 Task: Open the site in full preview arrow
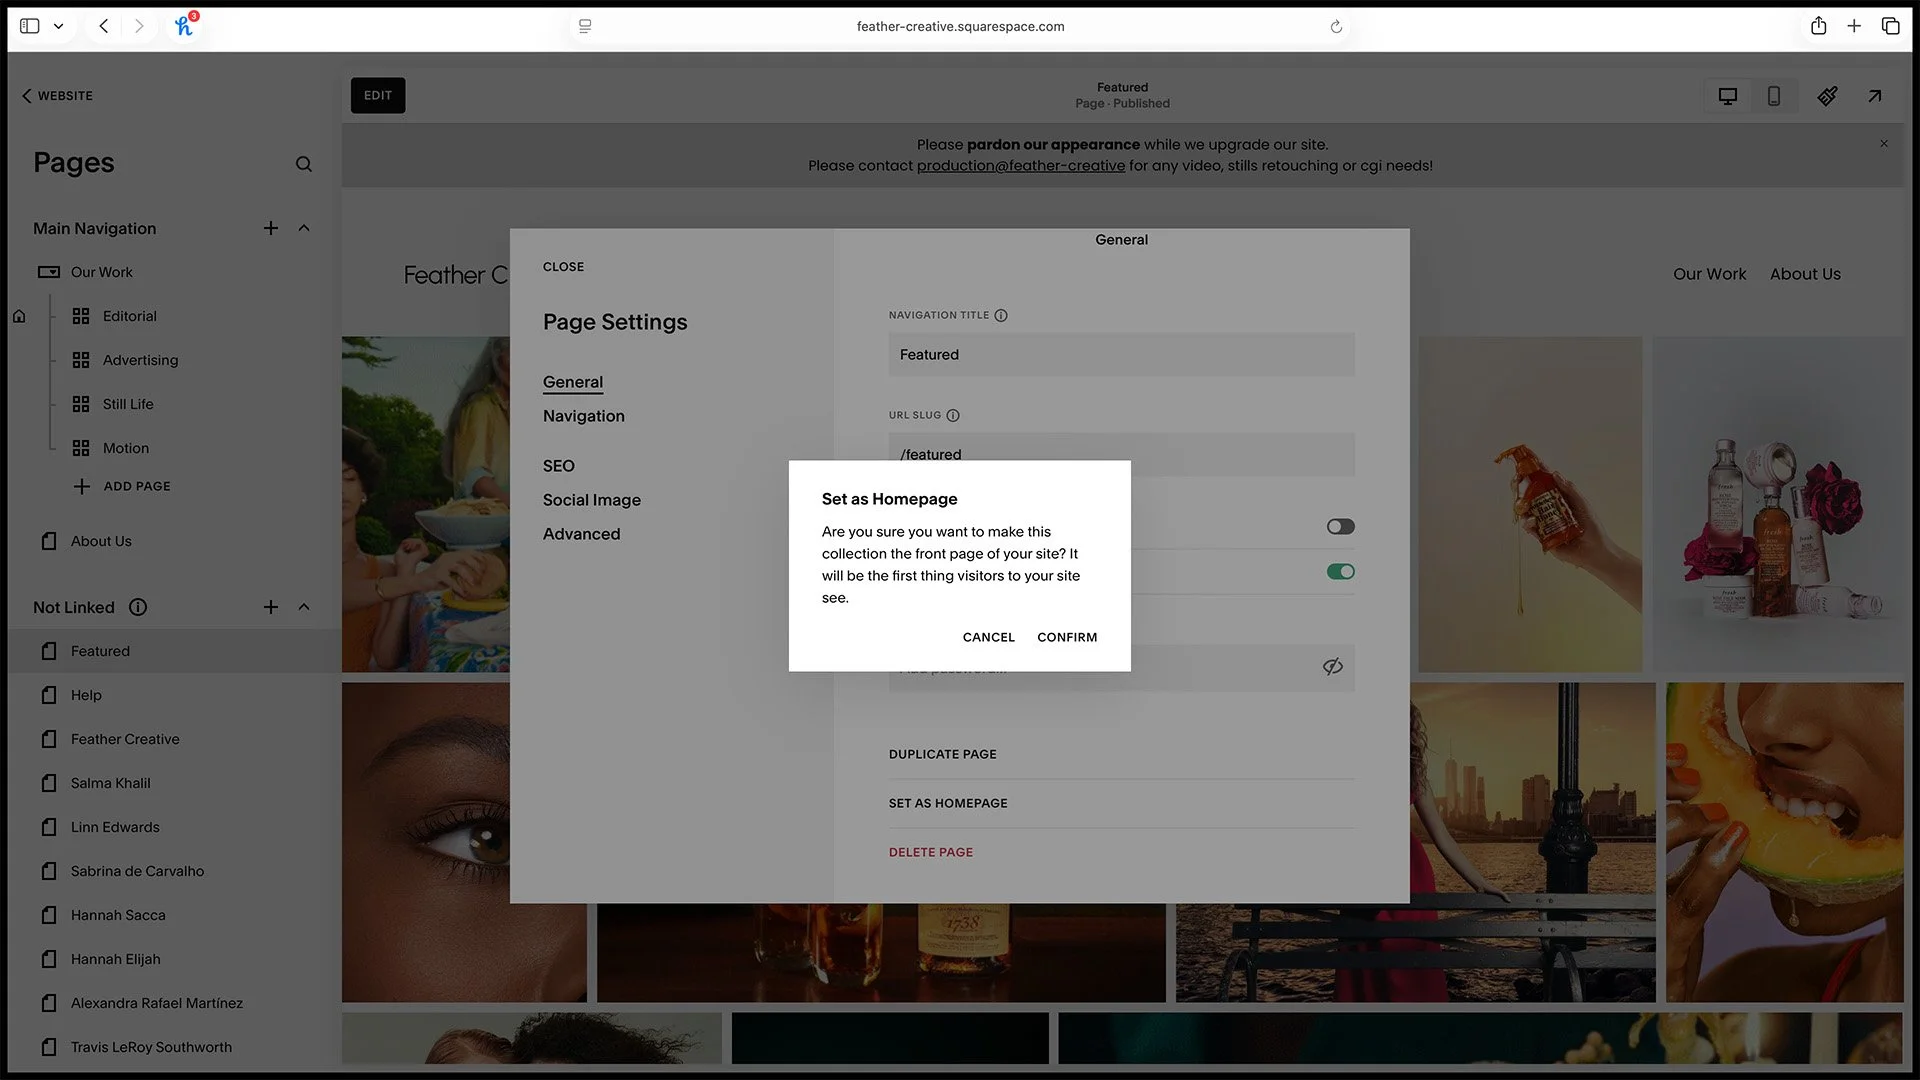click(x=1875, y=96)
